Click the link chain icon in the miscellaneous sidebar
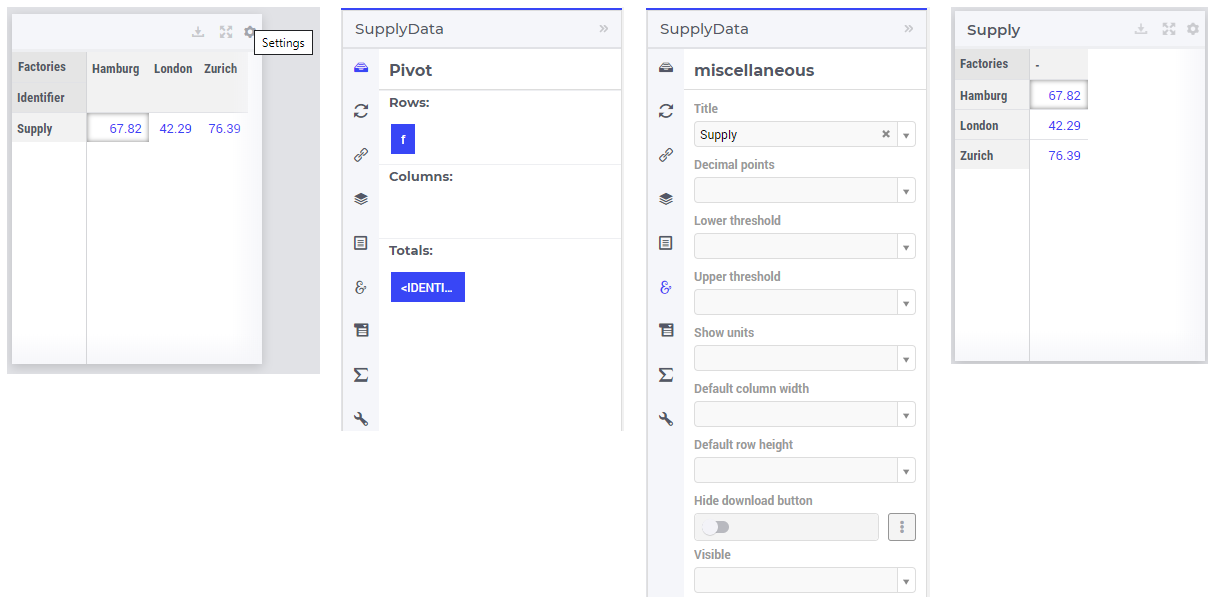The height and width of the screenshot is (602, 1214). (666, 155)
